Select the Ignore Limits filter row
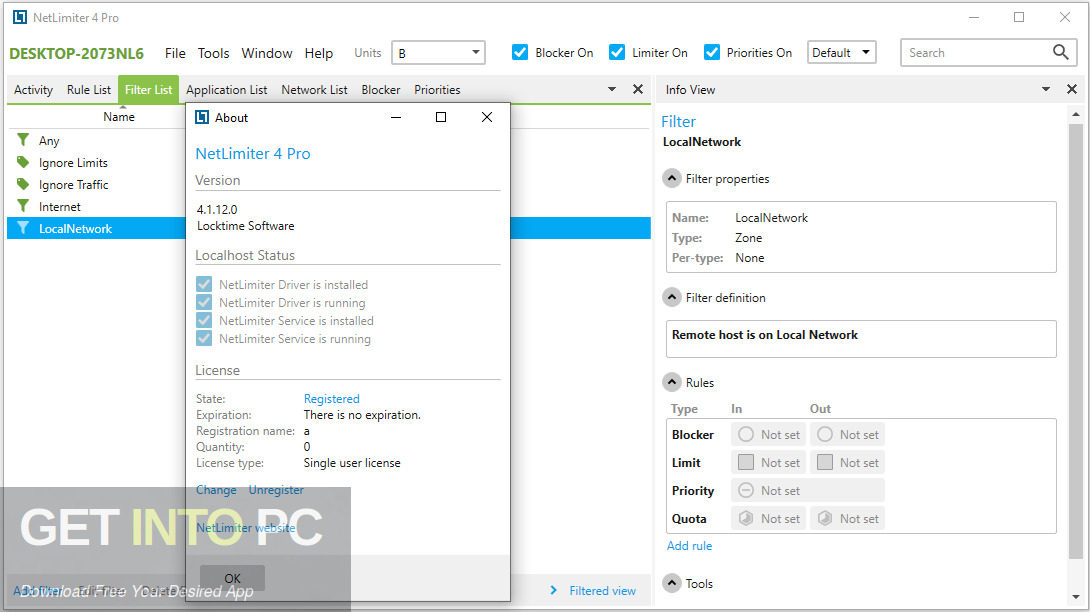1090x612 pixels. pyautogui.click(x=97, y=163)
